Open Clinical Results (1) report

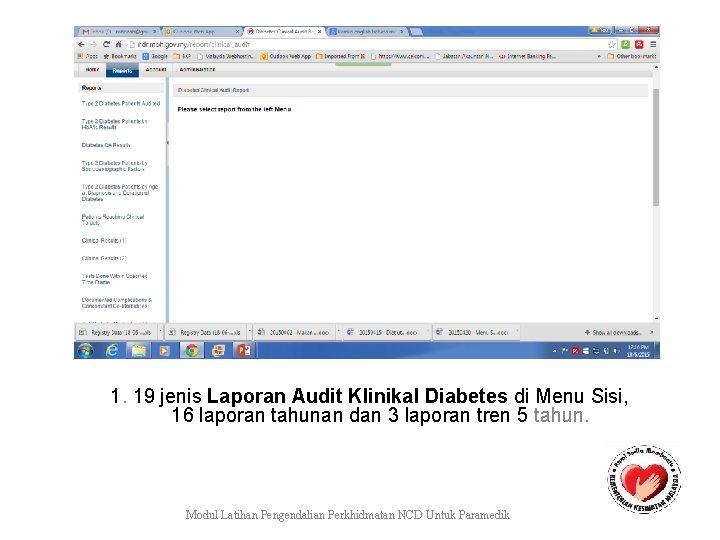104,241
